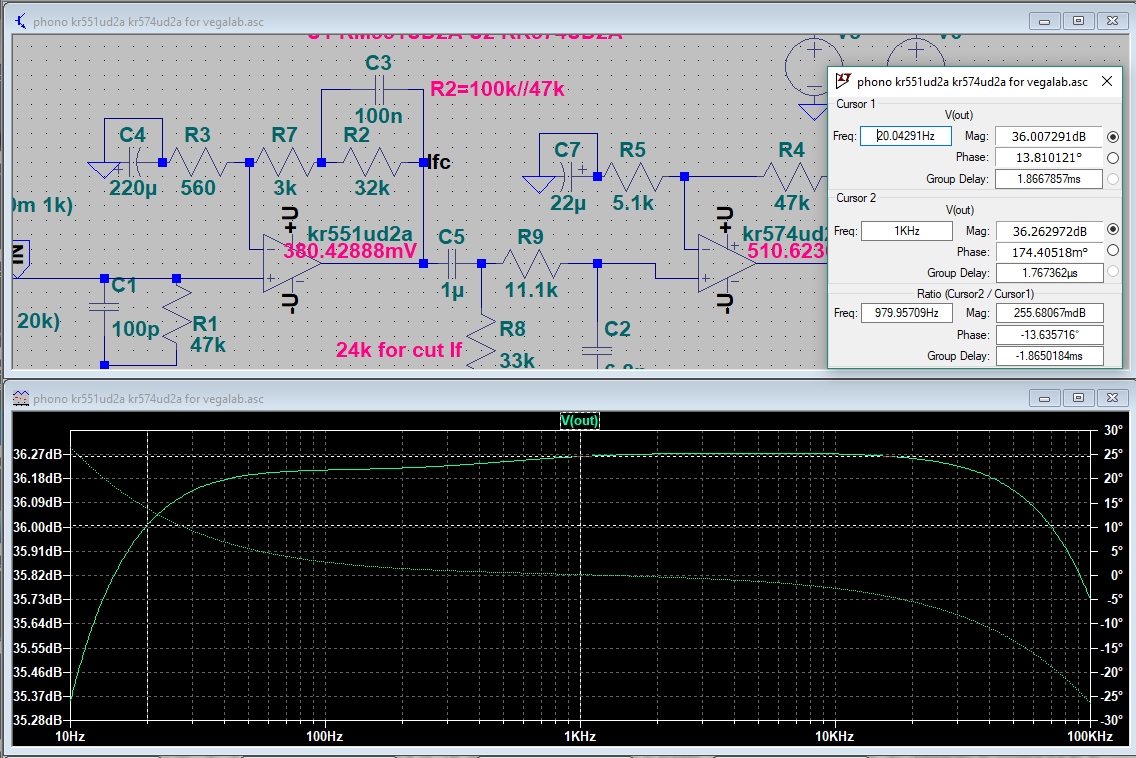
Task: Select resistor R4 symbol
Action: point(794,176)
